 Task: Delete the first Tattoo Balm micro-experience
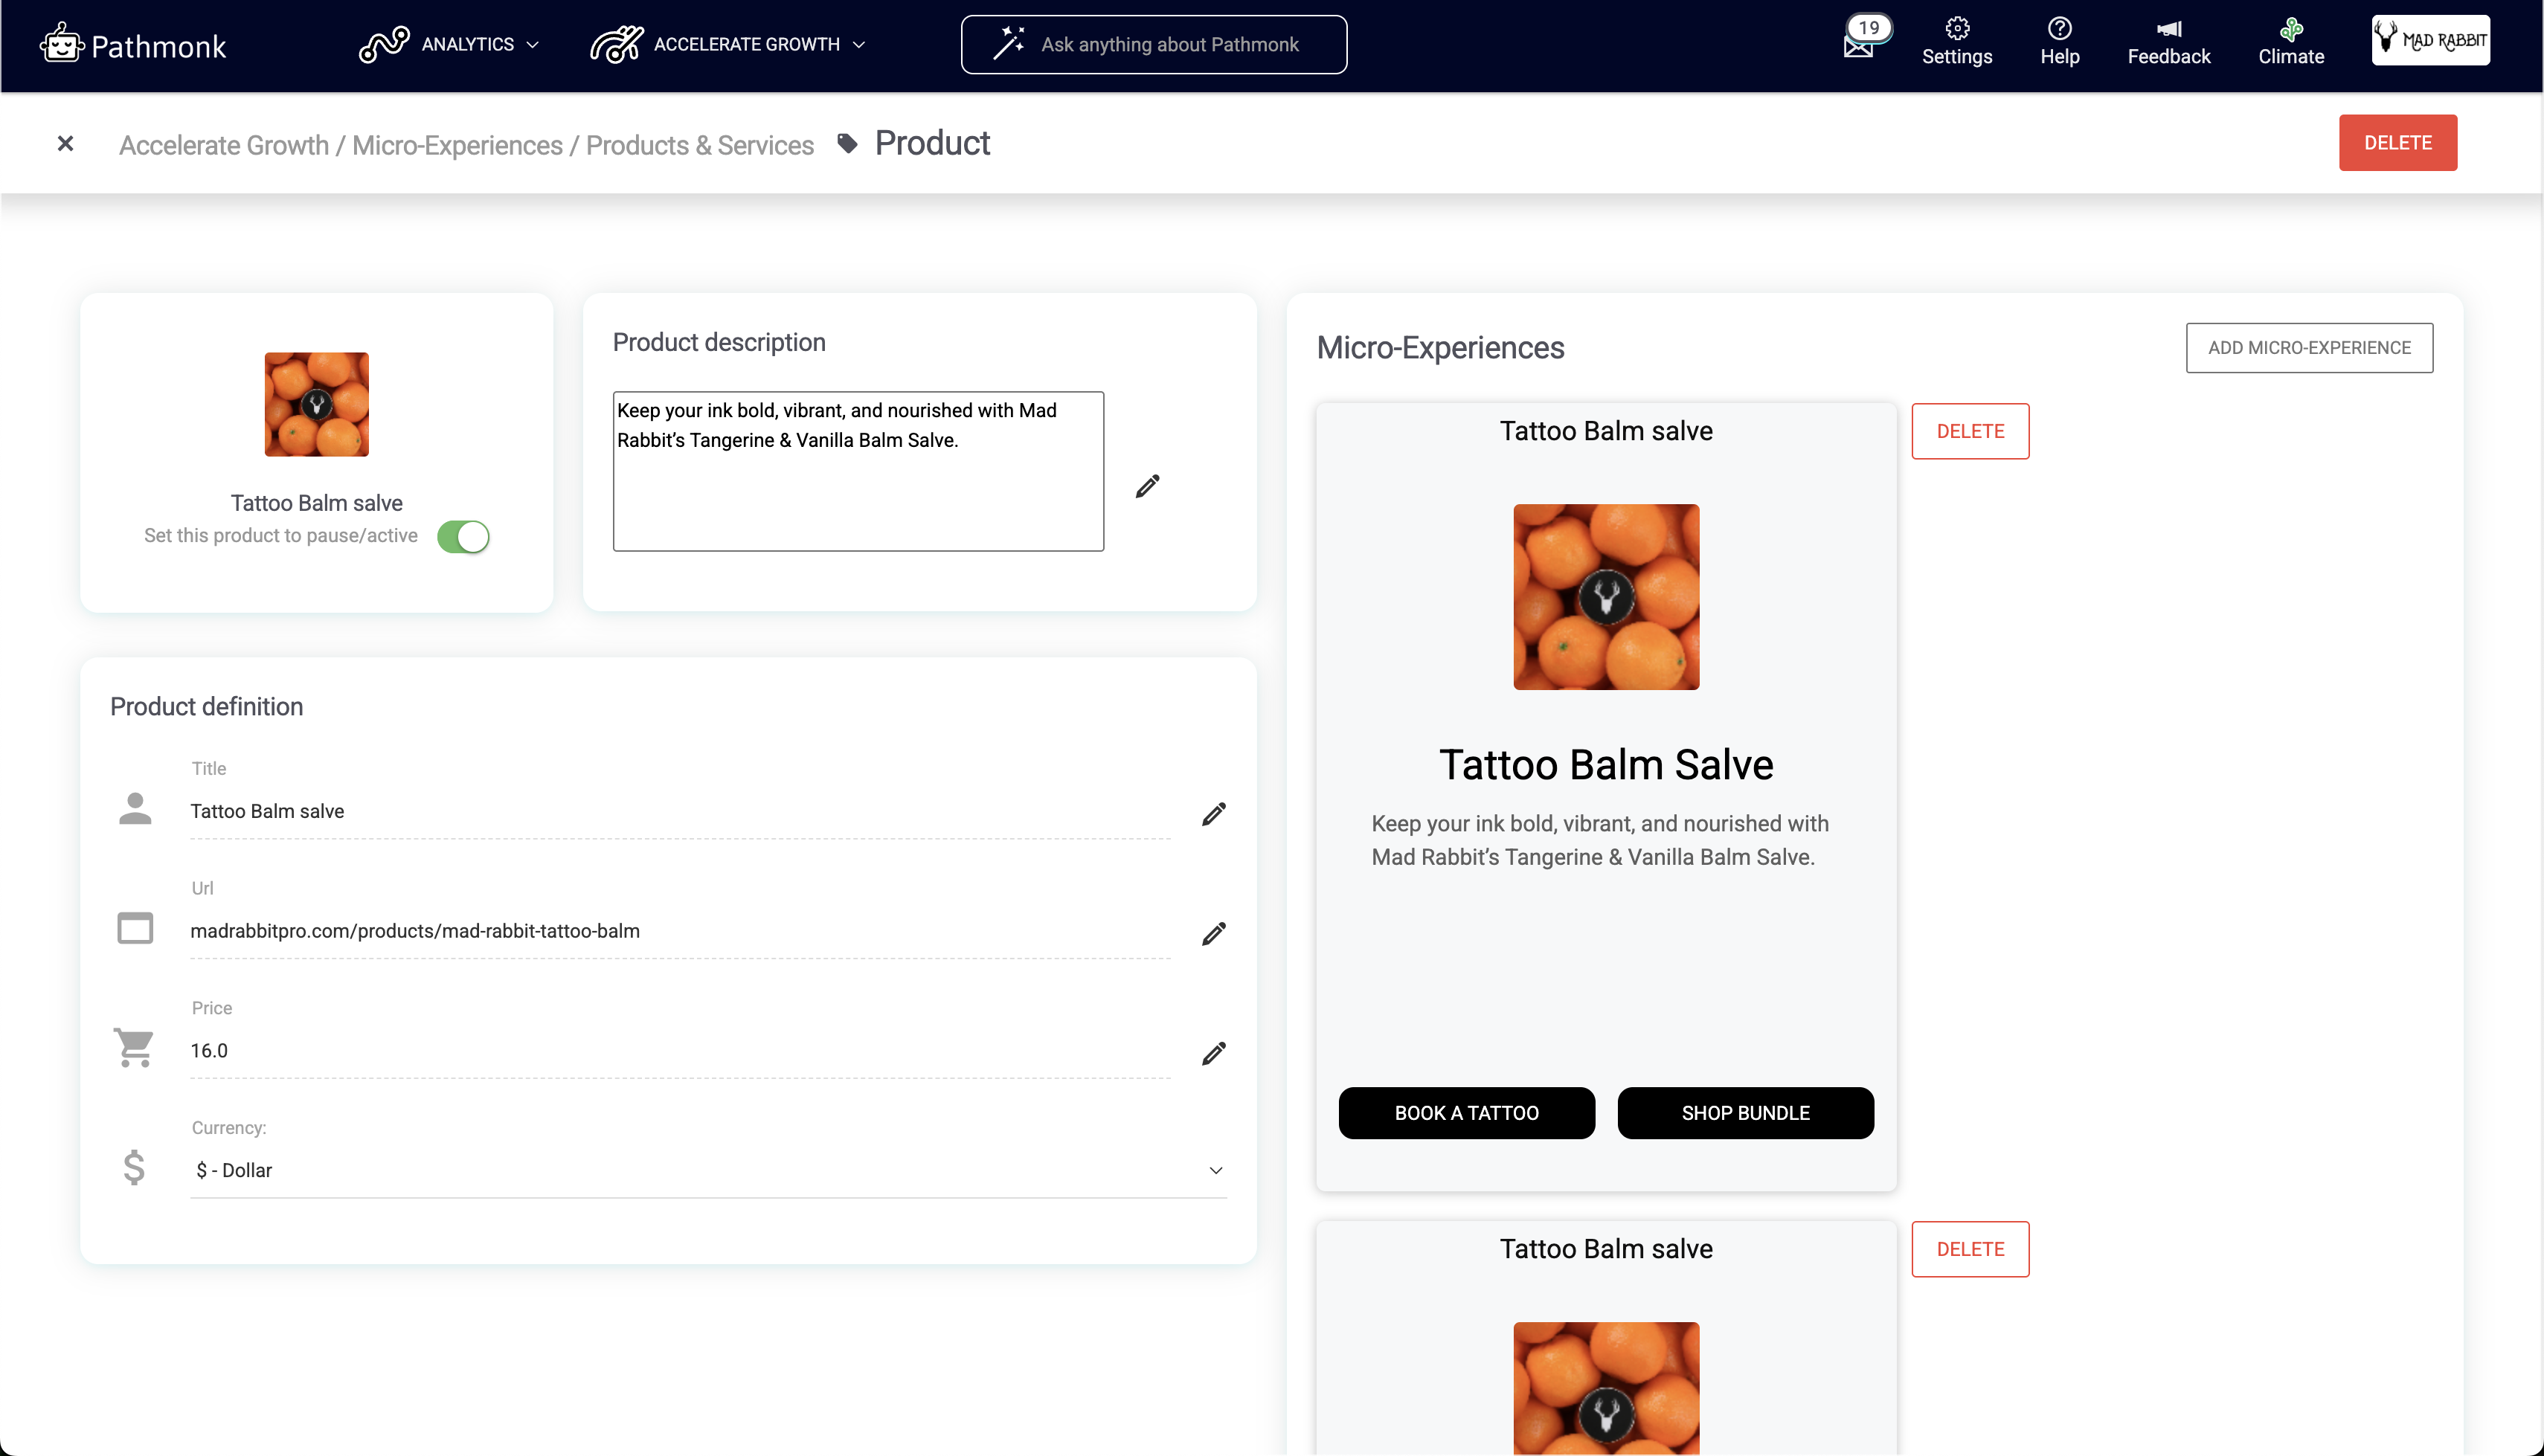1969,431
